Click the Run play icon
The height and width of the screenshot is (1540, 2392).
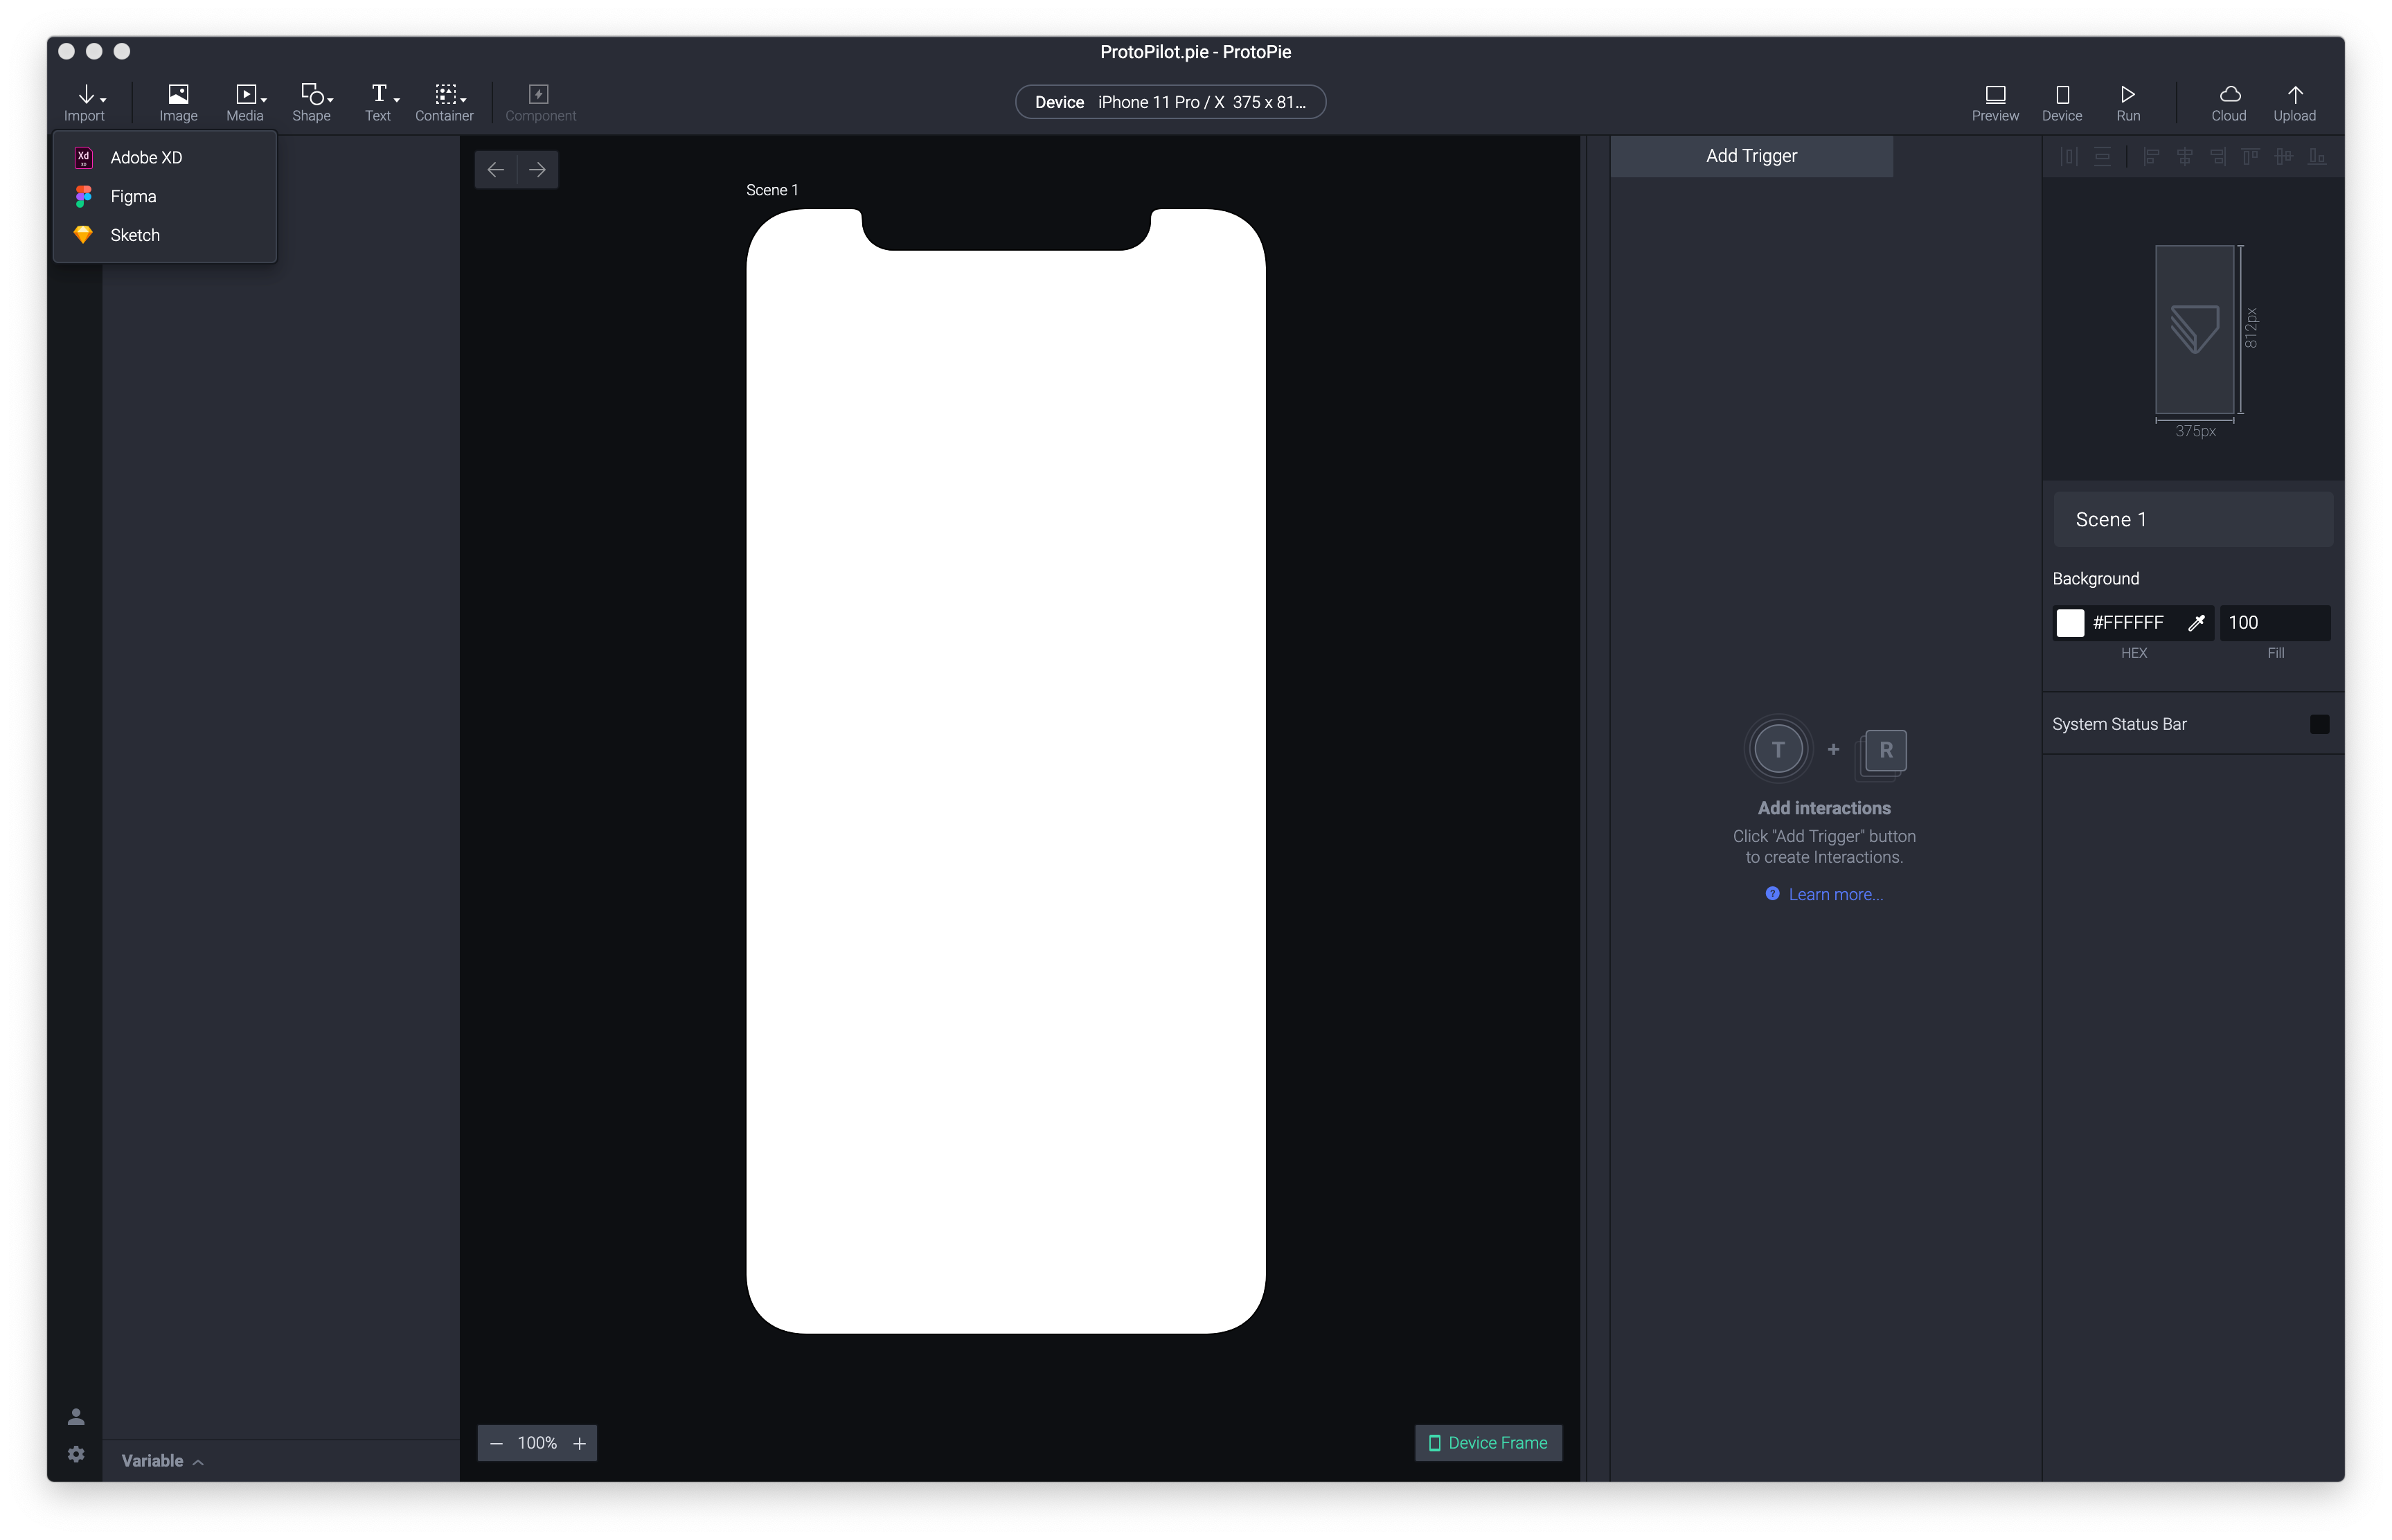click(x=2127, y=95)
